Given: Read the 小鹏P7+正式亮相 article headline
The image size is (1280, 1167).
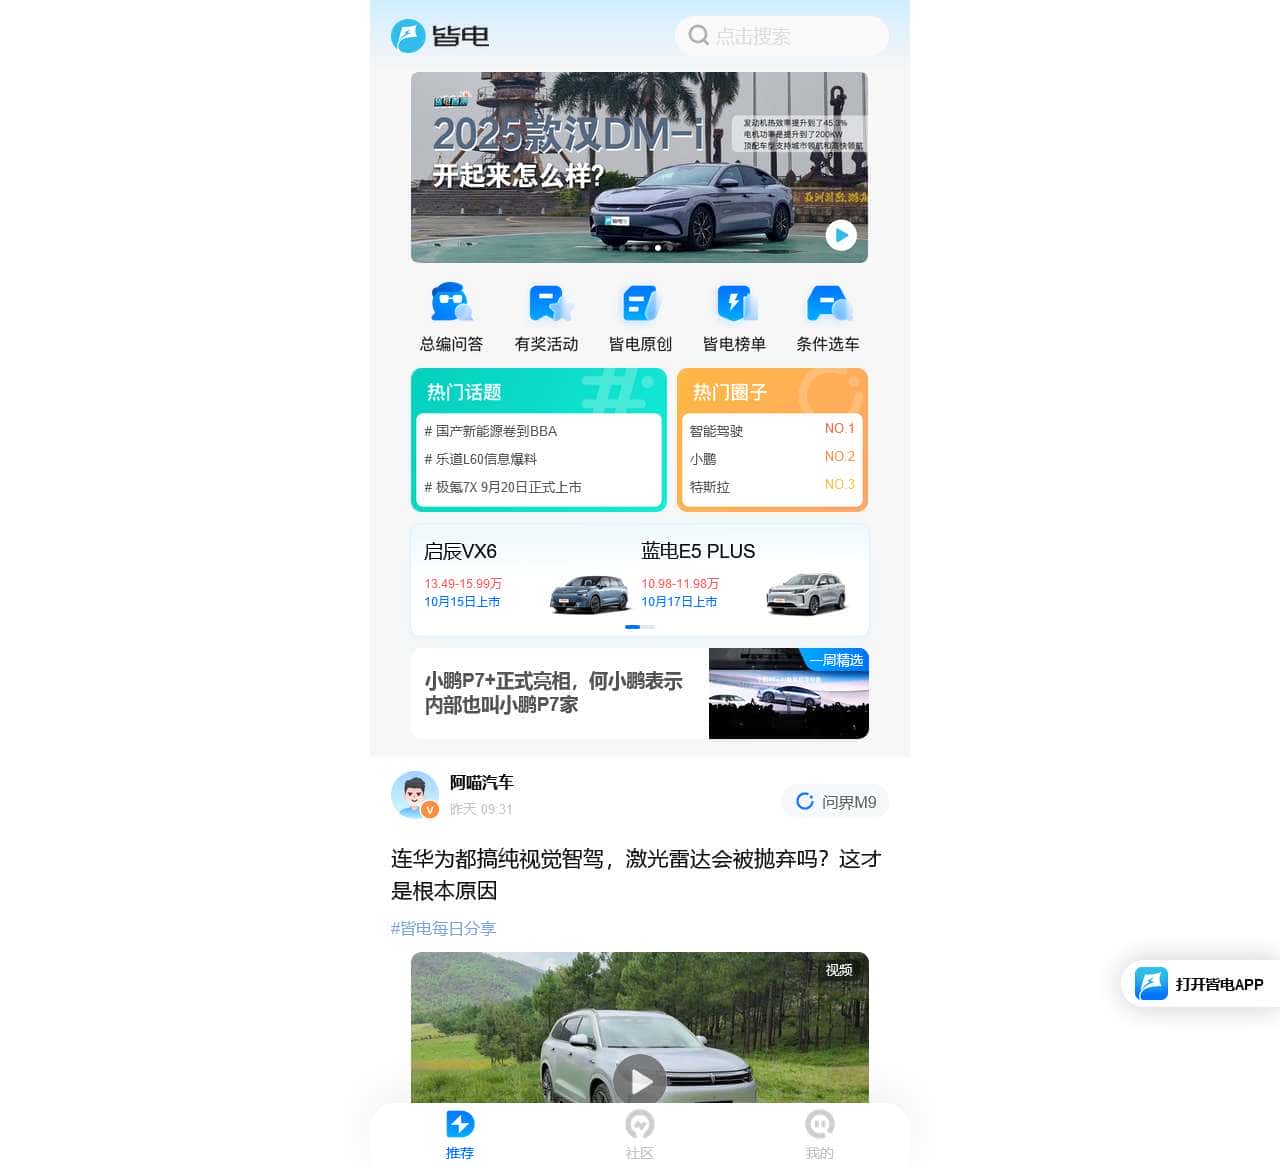Looking at the screenshot, I should (x=553, y=693).
